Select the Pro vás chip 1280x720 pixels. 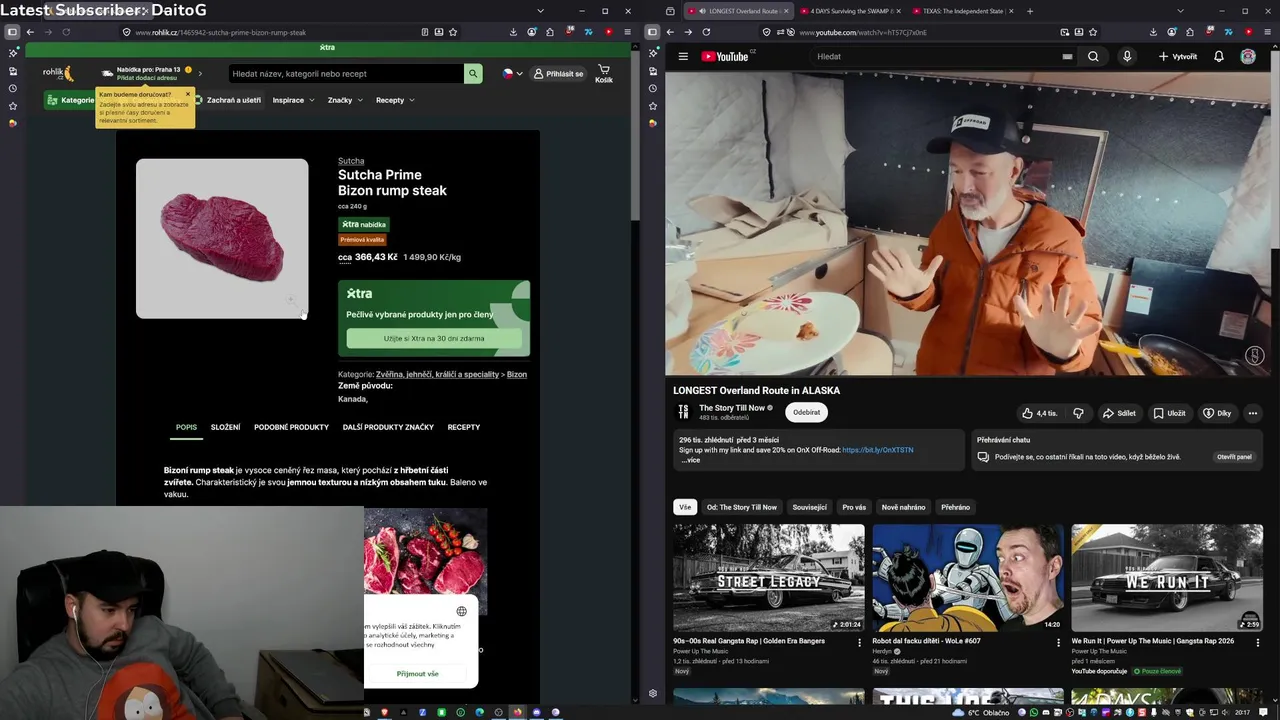(854, 507)
